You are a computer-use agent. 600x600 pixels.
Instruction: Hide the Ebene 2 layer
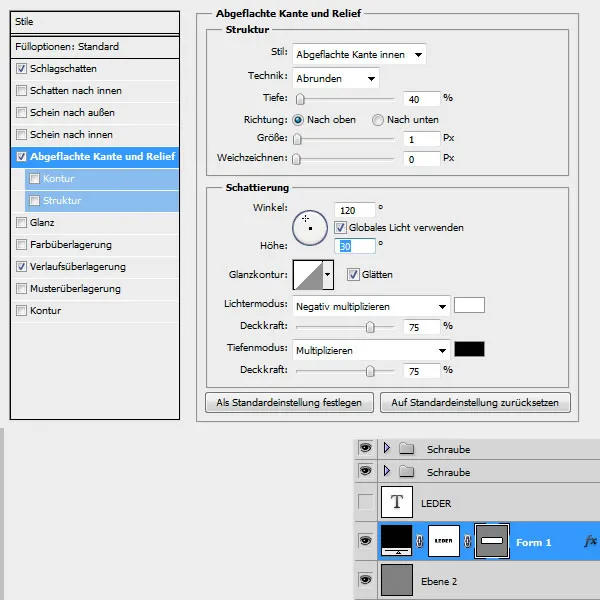(366, 580)
